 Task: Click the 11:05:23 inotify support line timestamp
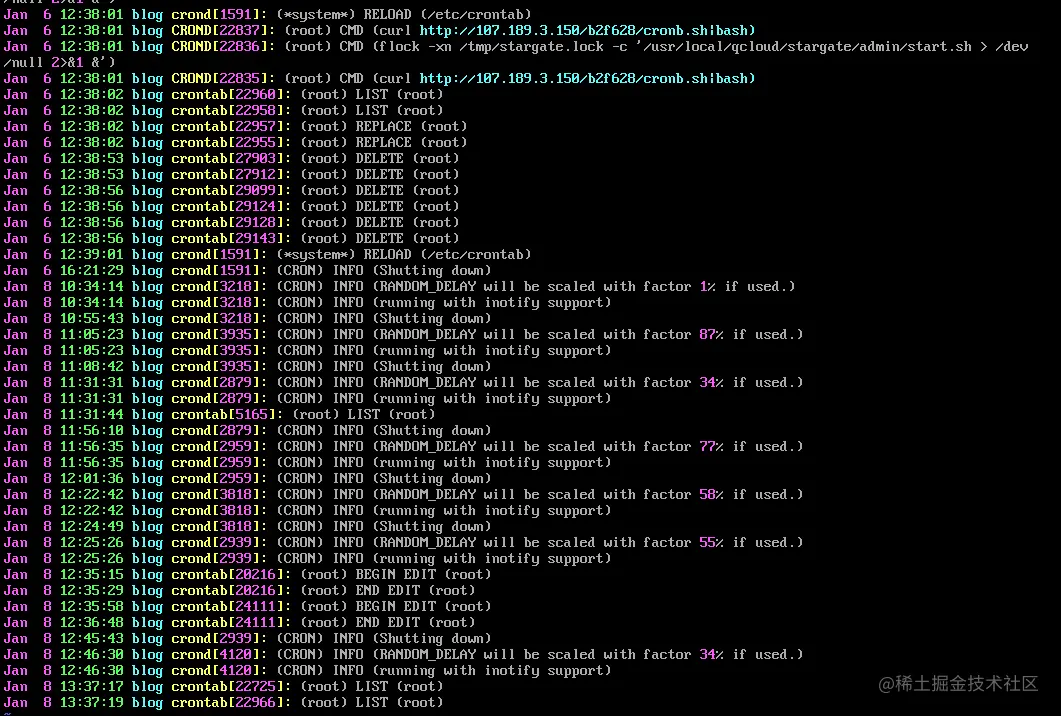(x=91, y=351)
